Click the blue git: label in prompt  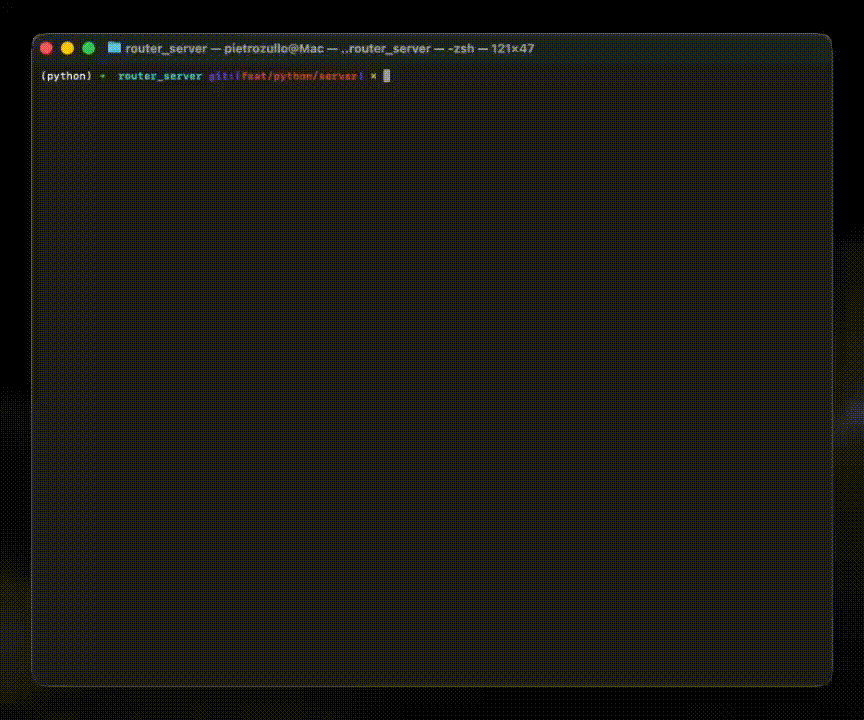point(221,76)
